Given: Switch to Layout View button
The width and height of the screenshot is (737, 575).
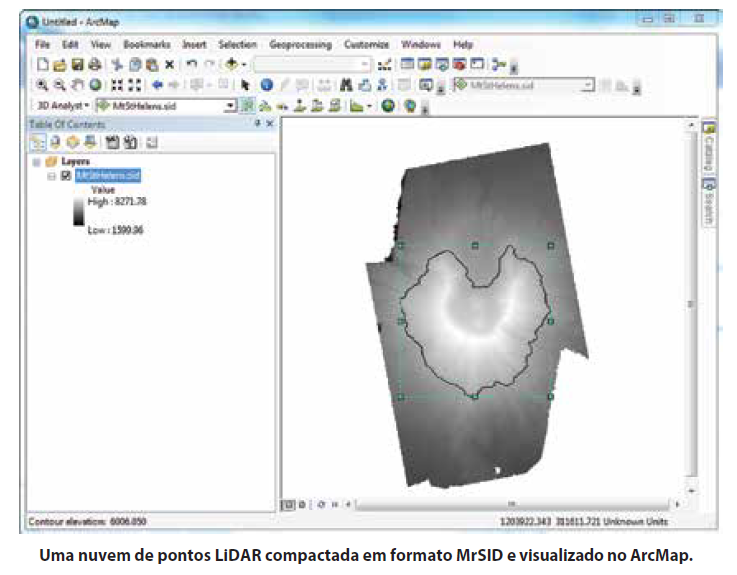Looking at the screenshot, I should (x=302, y=504).
